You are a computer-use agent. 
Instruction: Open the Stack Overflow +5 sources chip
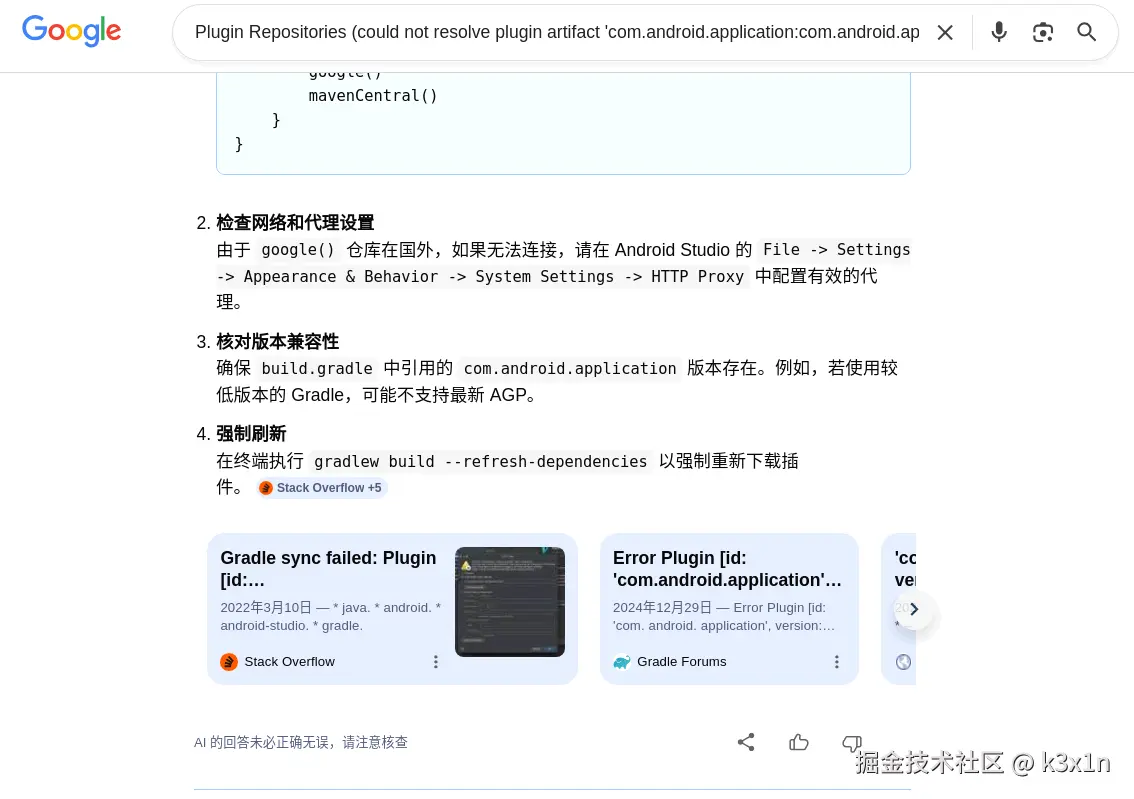pyautogui.click(x=321, y=488)
